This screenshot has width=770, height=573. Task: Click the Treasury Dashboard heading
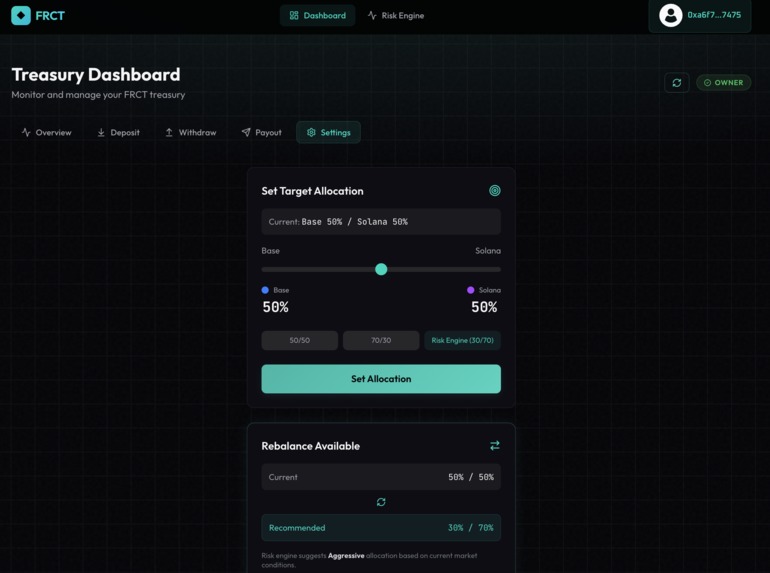96,75
